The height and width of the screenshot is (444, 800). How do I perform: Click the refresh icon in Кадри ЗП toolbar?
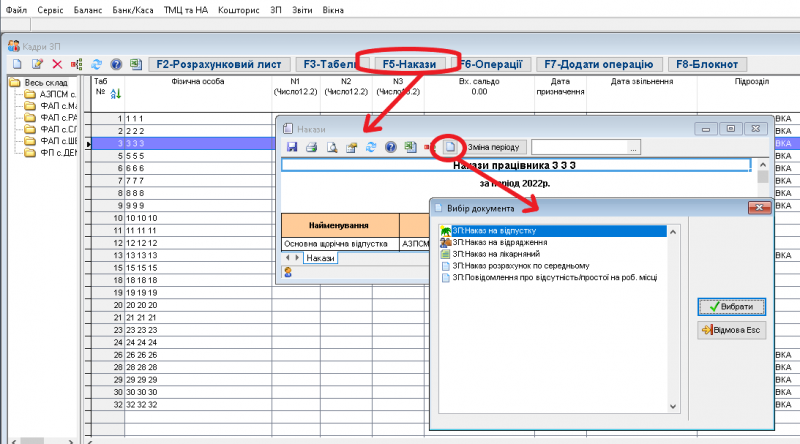[97, 64]
